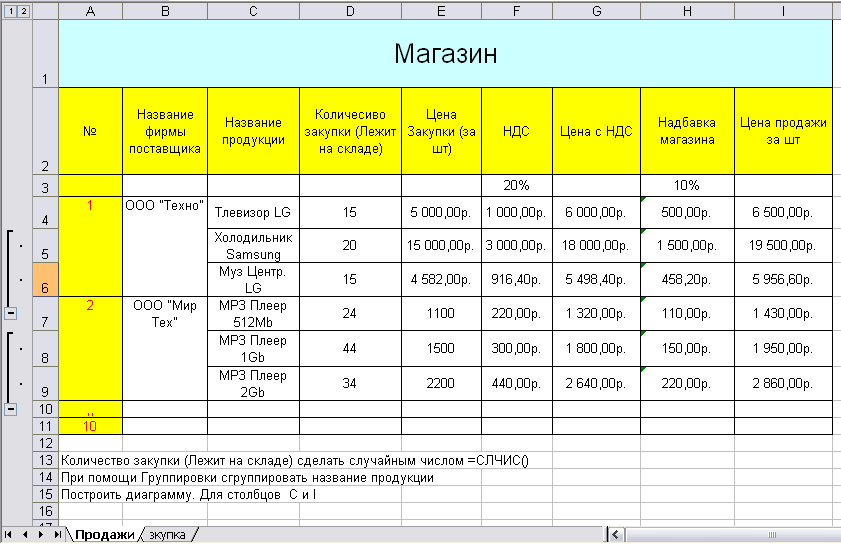This screenshot has width=841, height=544.
Task: Click the 19 500,00р. cell
Action: 783,246
